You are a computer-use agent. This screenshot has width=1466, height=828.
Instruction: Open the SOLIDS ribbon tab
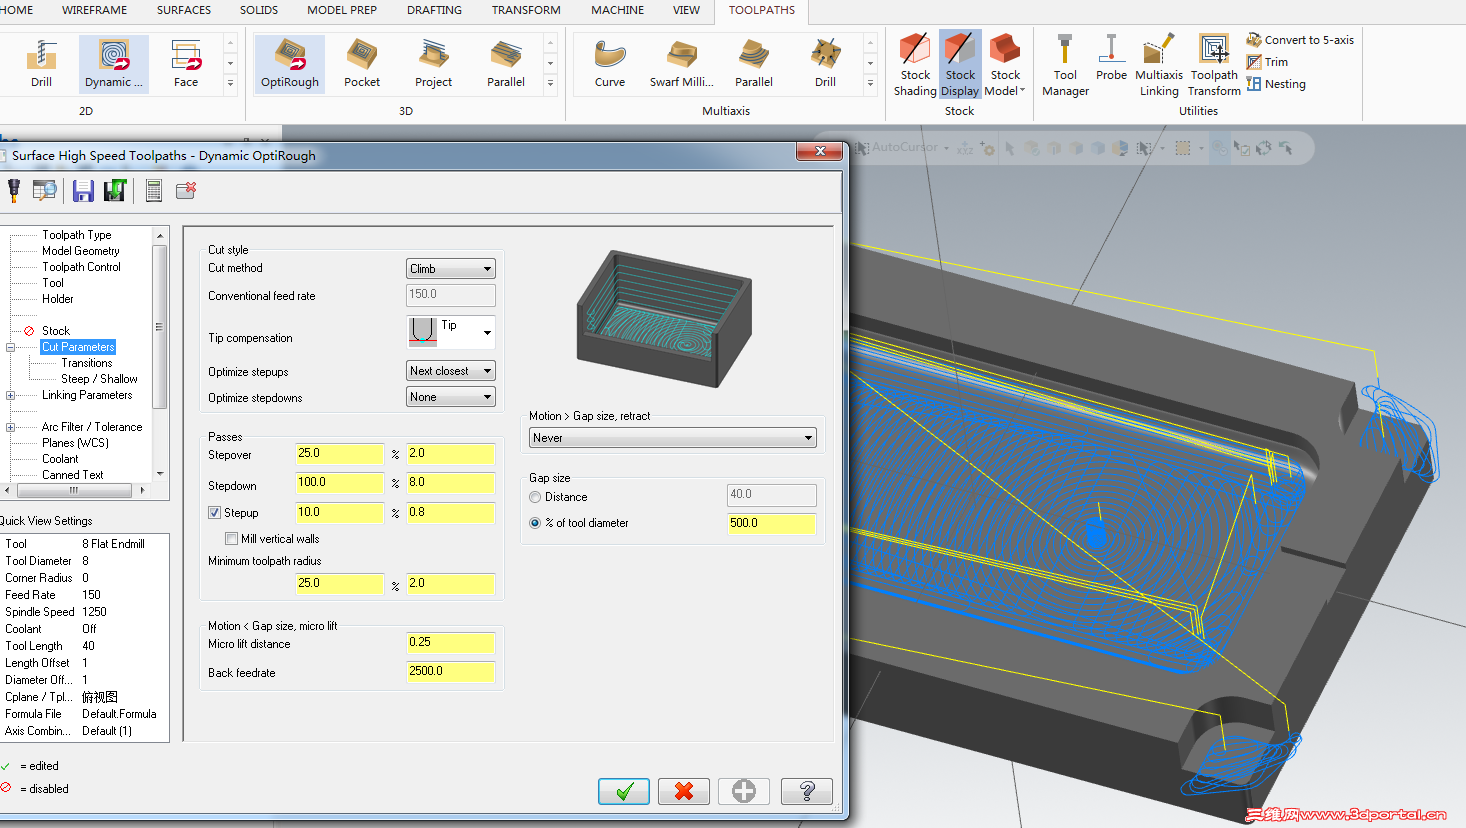click(259, 10)
